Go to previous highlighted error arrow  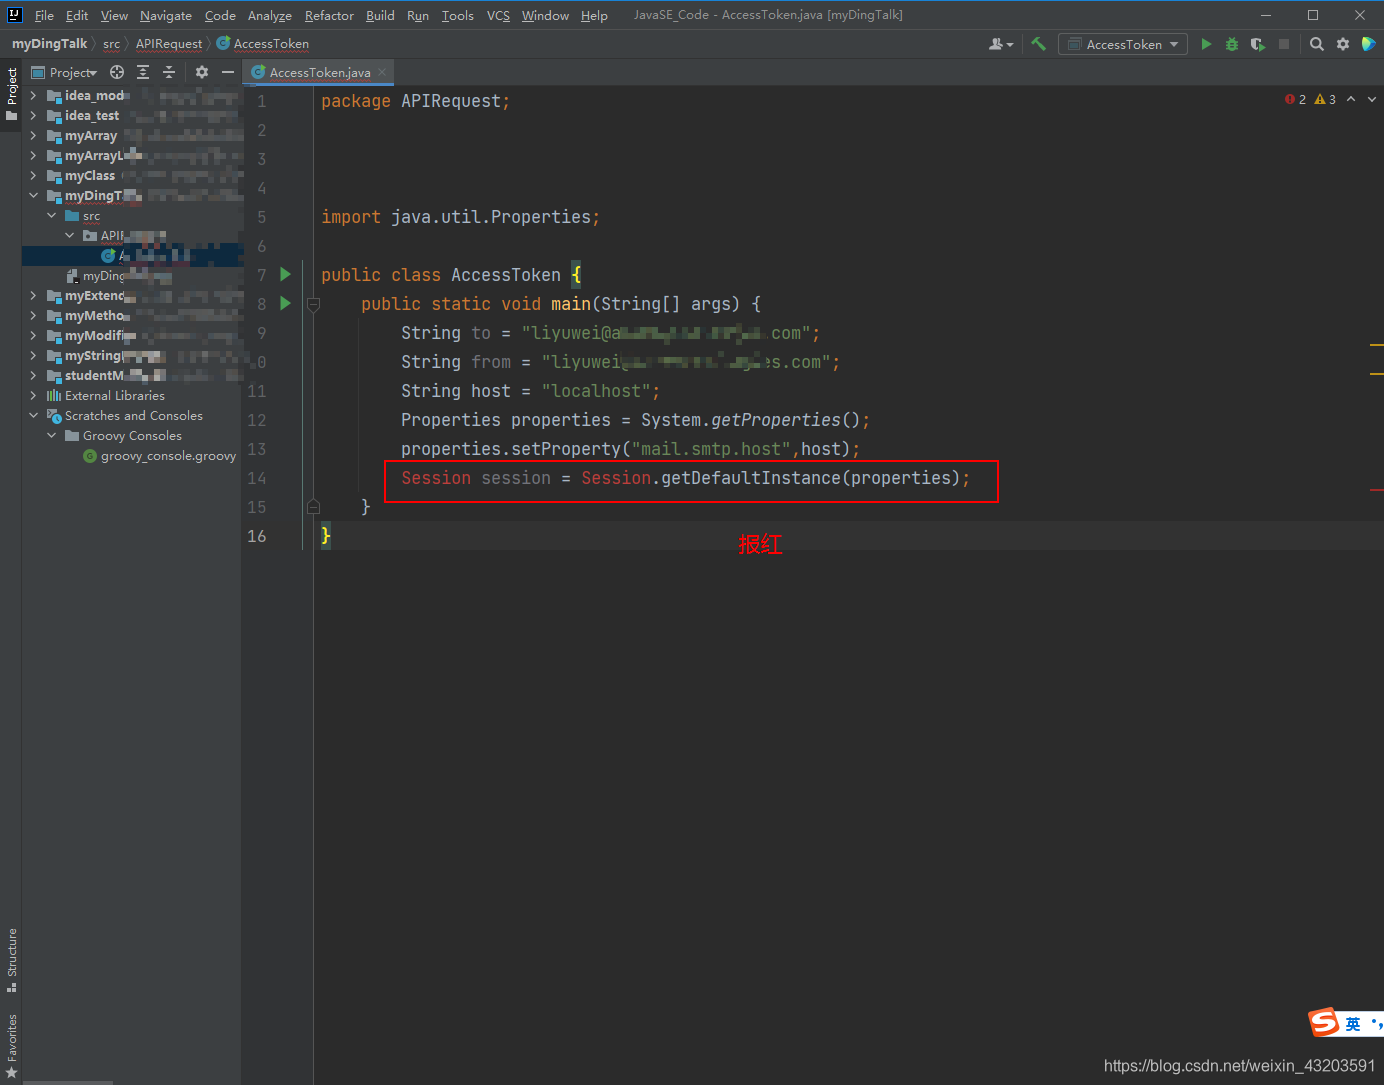pos(1351,99)
